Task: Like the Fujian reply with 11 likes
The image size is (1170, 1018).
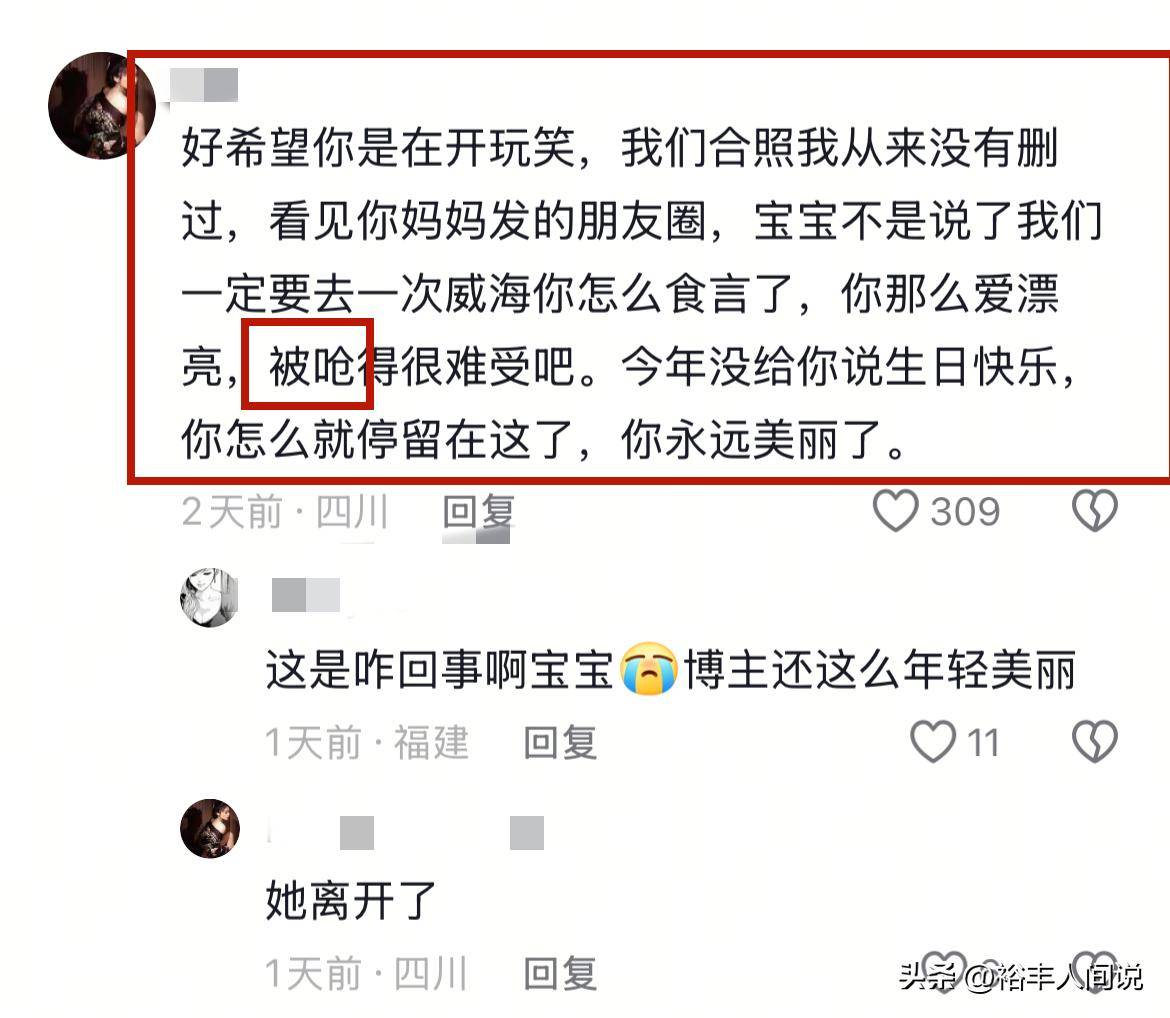Action: [x=933, y=742]
